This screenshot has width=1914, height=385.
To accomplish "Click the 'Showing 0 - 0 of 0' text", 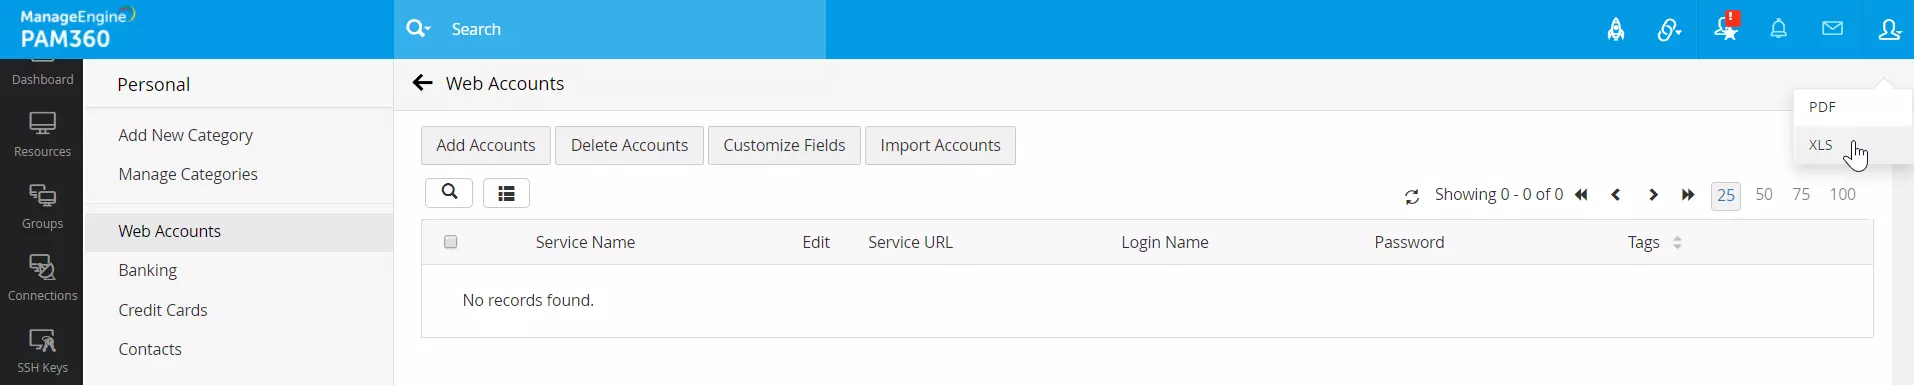I will click(x=1498, y=194).
